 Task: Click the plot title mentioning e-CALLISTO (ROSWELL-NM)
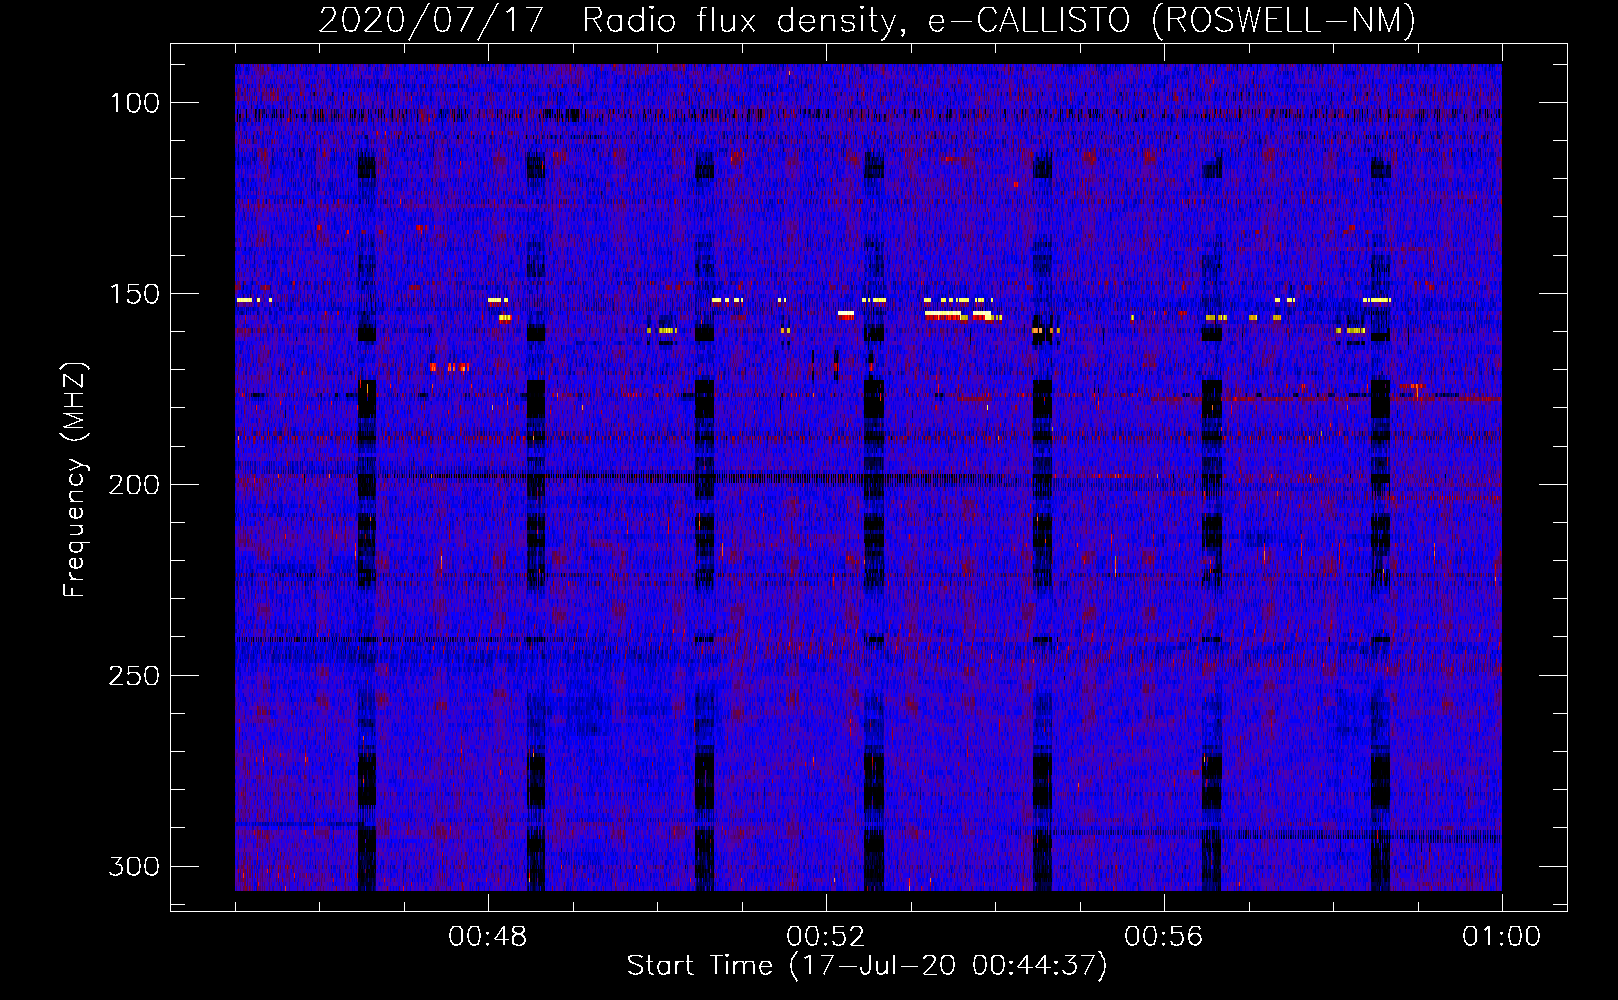click(x=867, y=20)
